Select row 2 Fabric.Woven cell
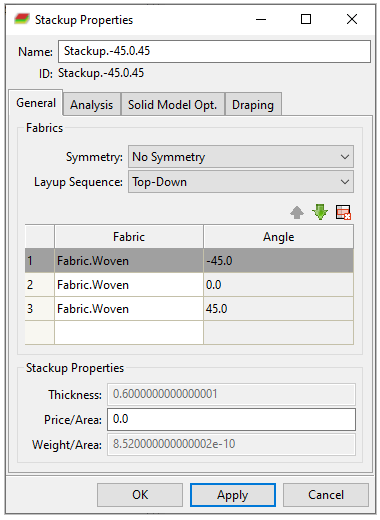The image size is (380, 520). [x=129, y=285]
